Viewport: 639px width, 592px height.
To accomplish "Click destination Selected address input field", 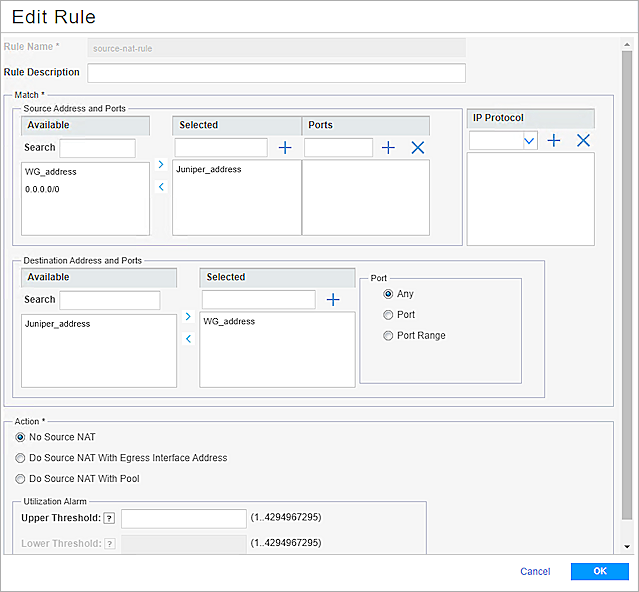I will [x=258, y=299].
